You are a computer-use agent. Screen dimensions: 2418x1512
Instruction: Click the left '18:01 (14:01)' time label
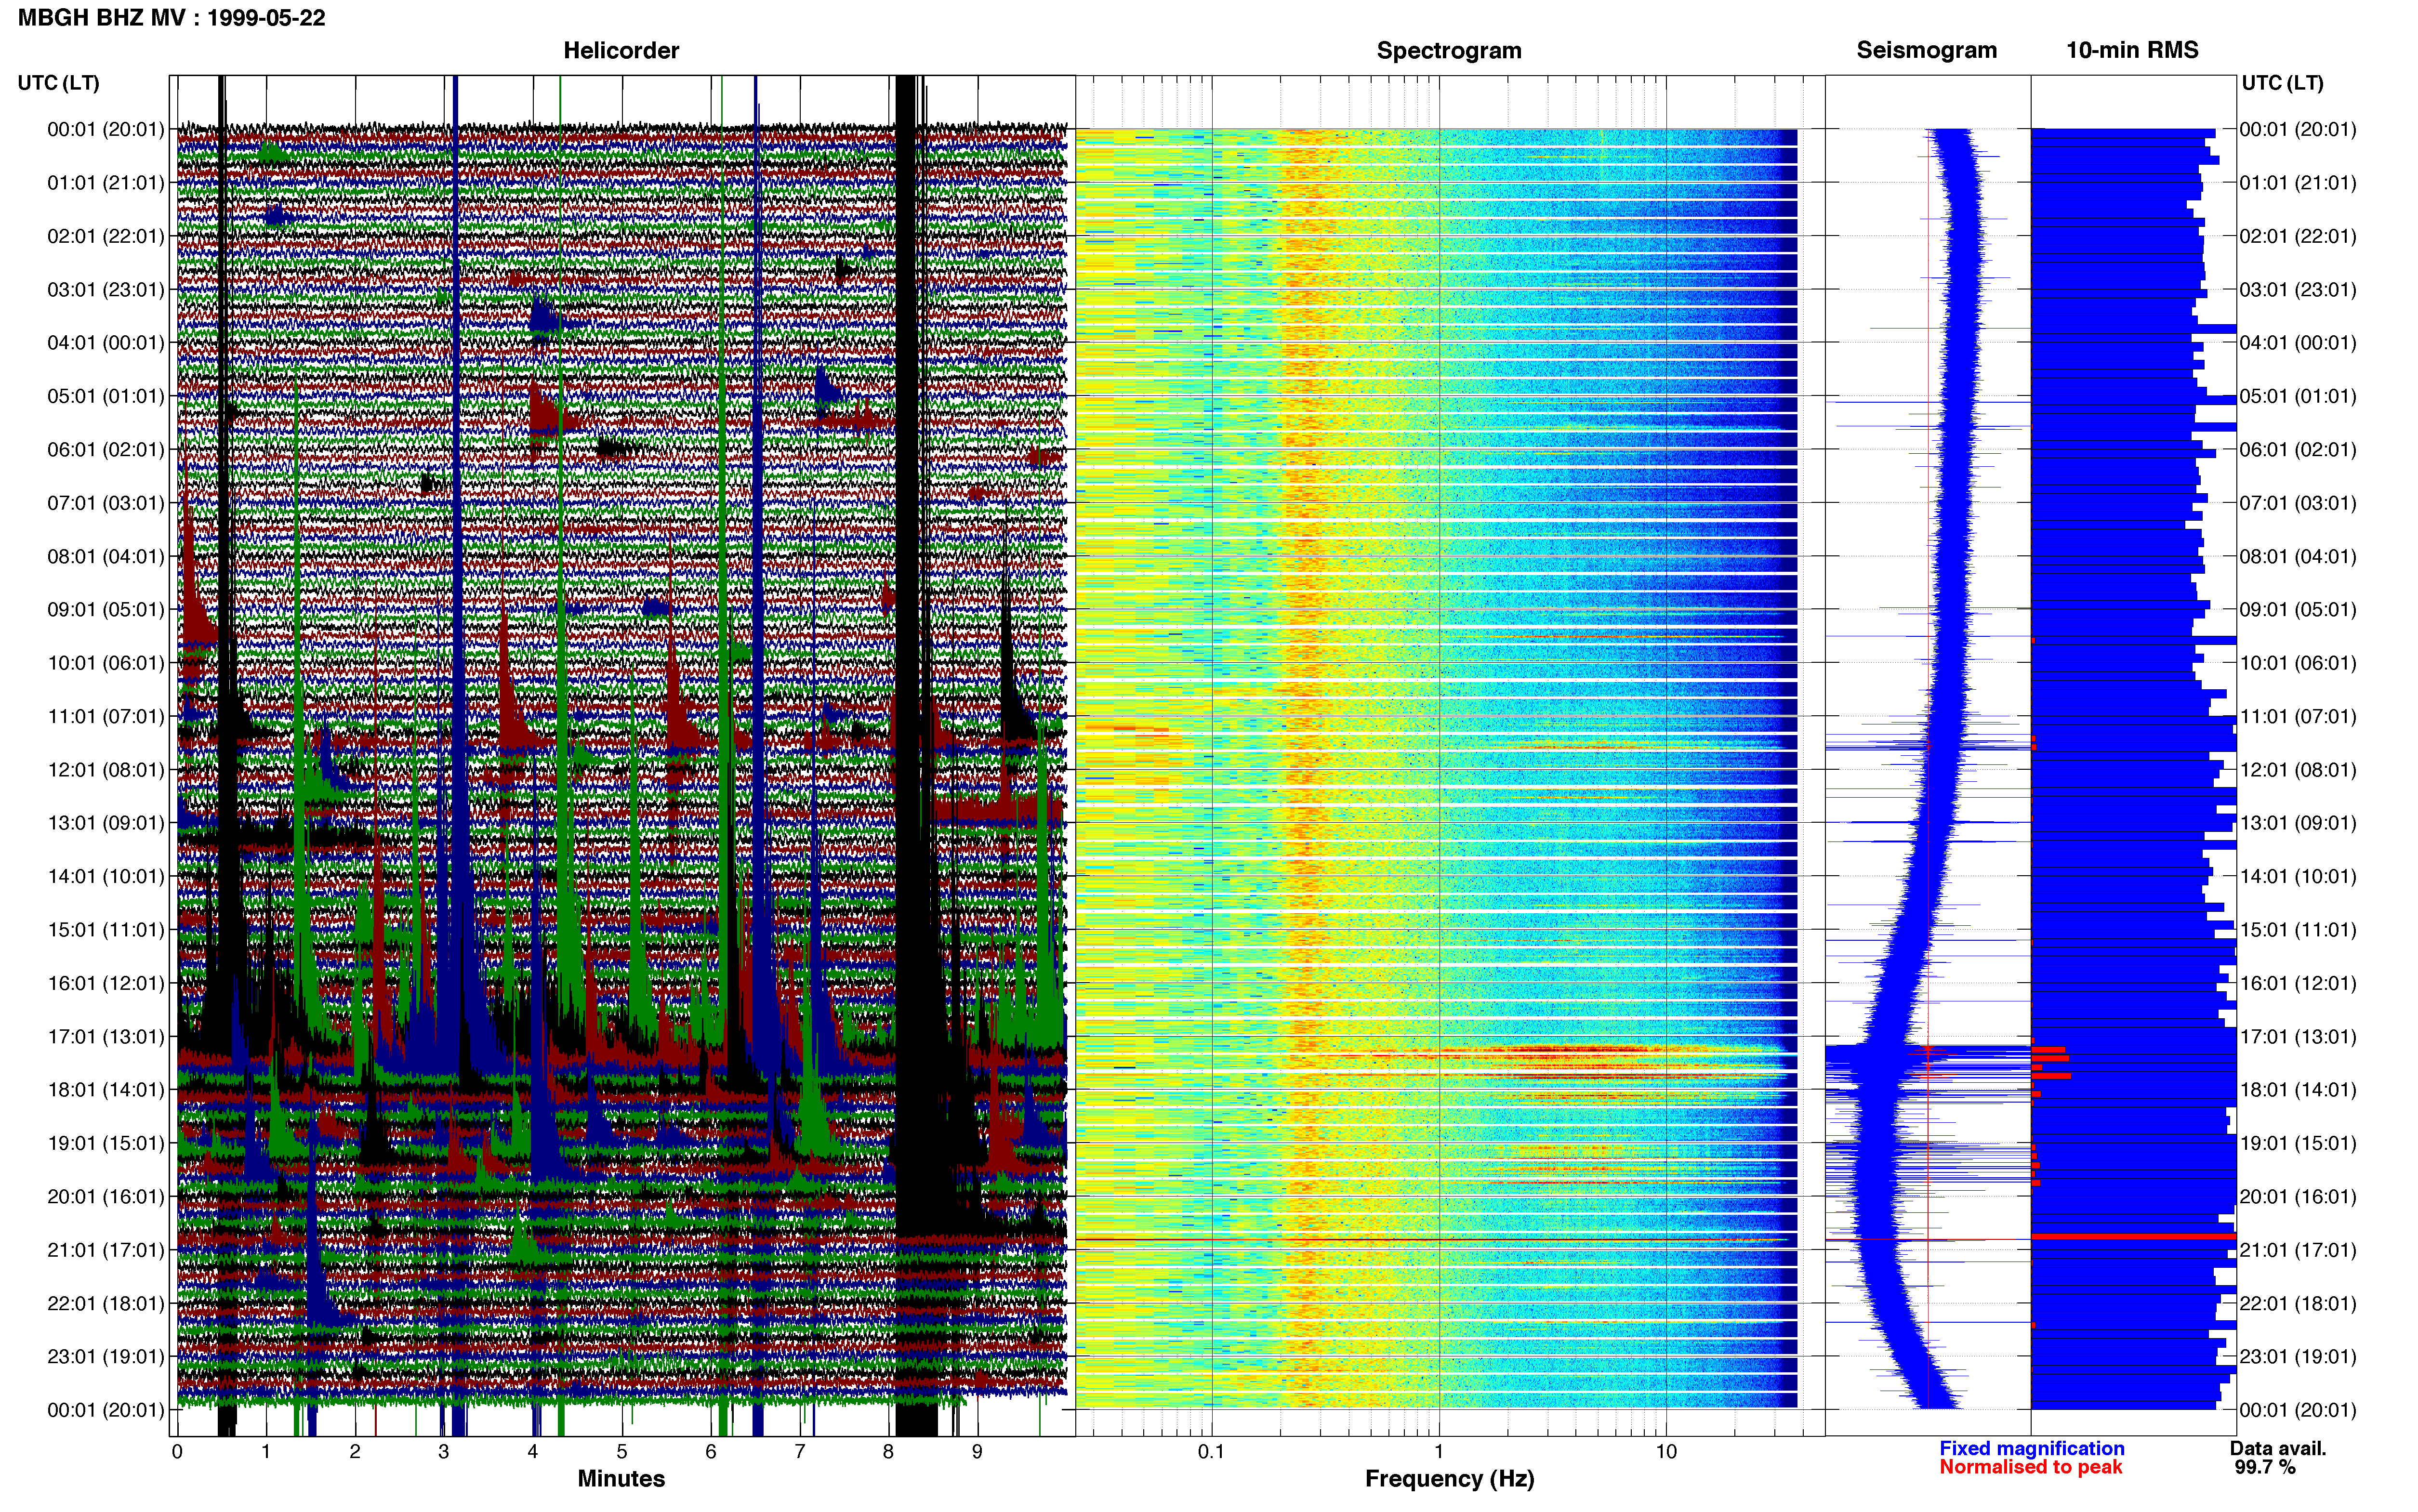point(106,1090)
